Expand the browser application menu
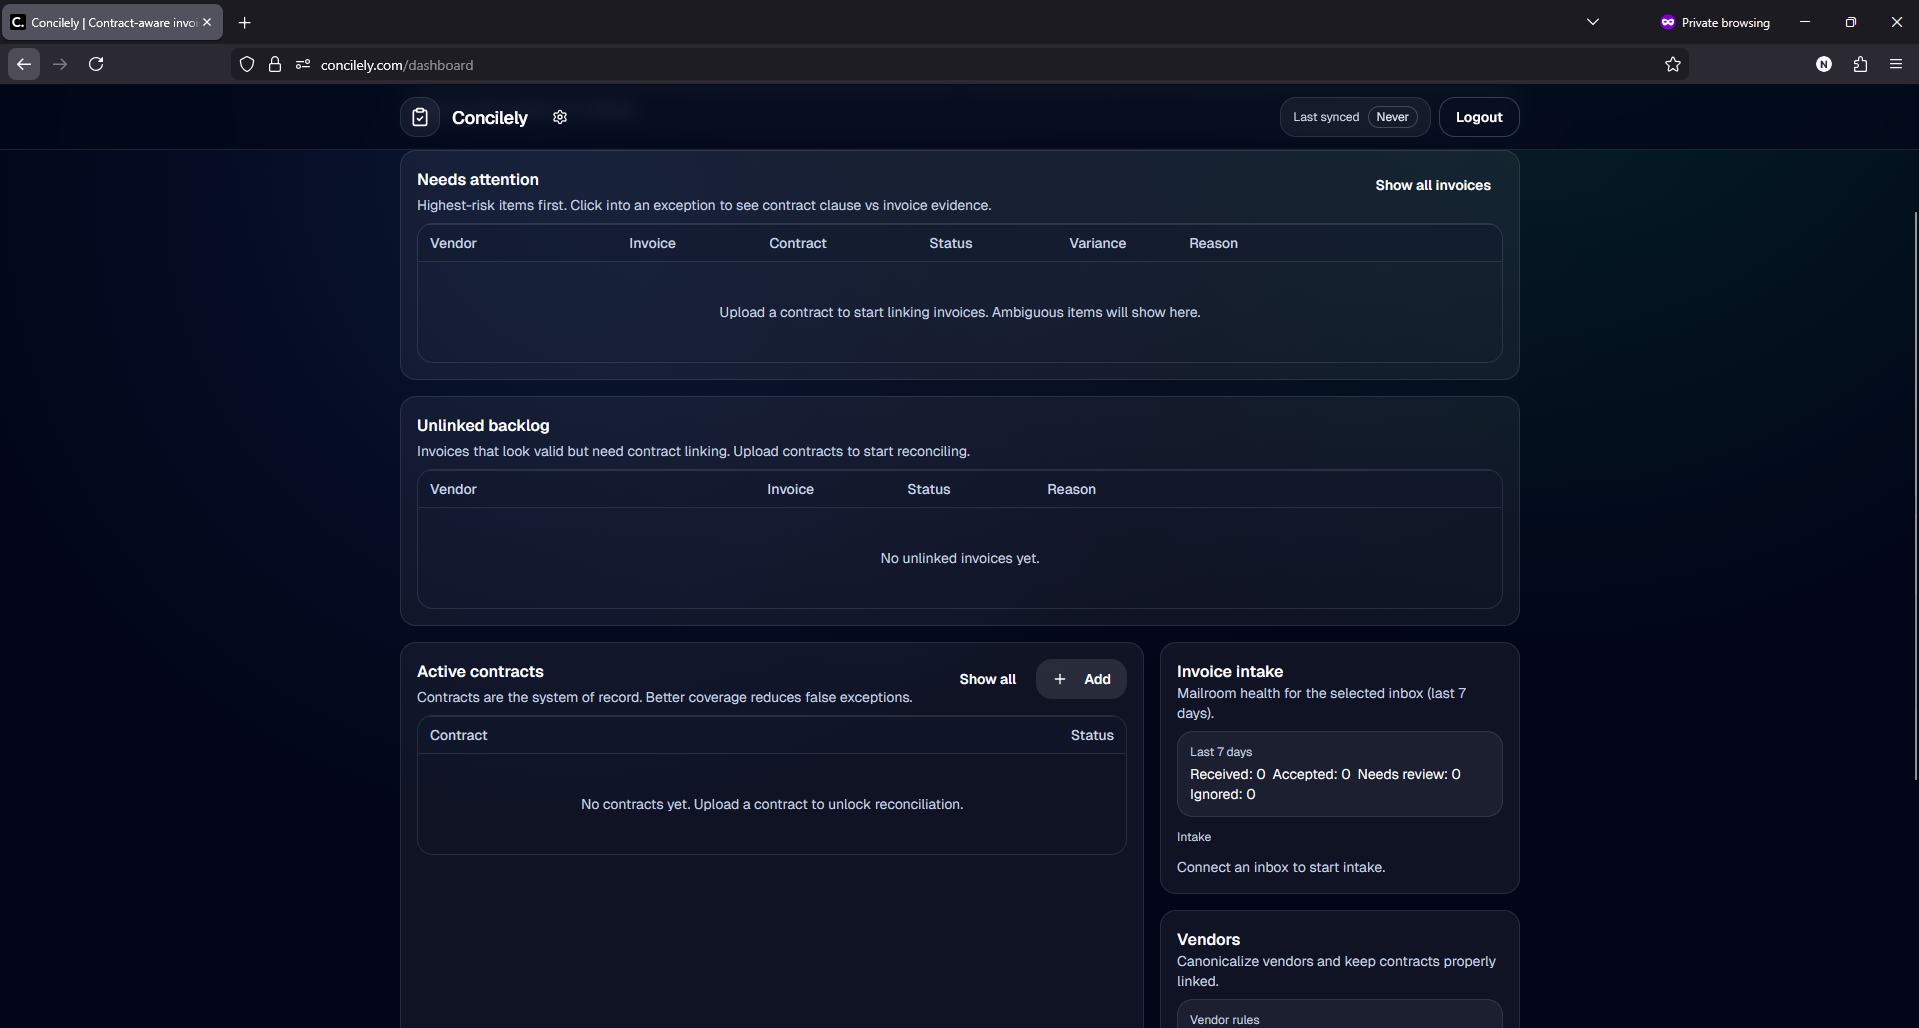Viewport: 1919px width, 1028px height. [x=1896, y=64]
